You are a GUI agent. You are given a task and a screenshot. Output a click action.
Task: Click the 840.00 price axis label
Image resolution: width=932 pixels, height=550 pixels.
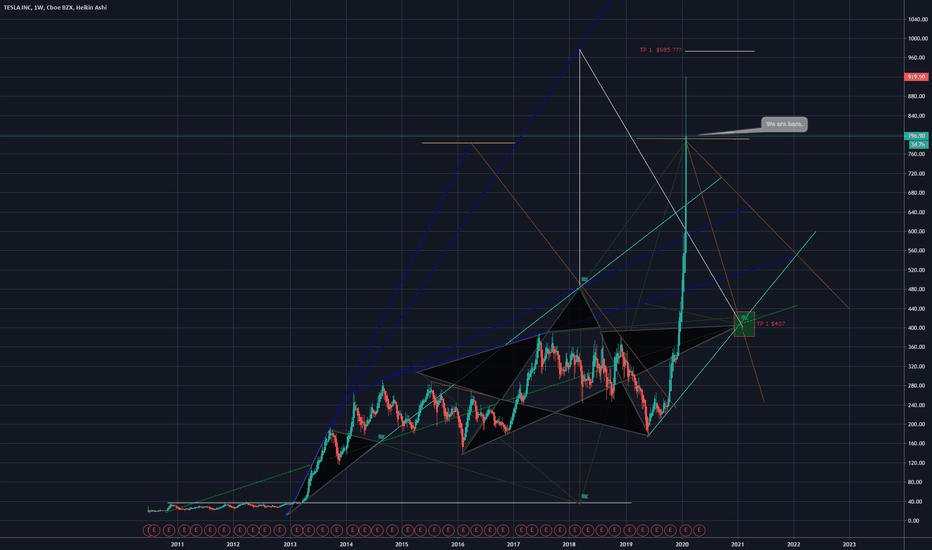point(917,116)
